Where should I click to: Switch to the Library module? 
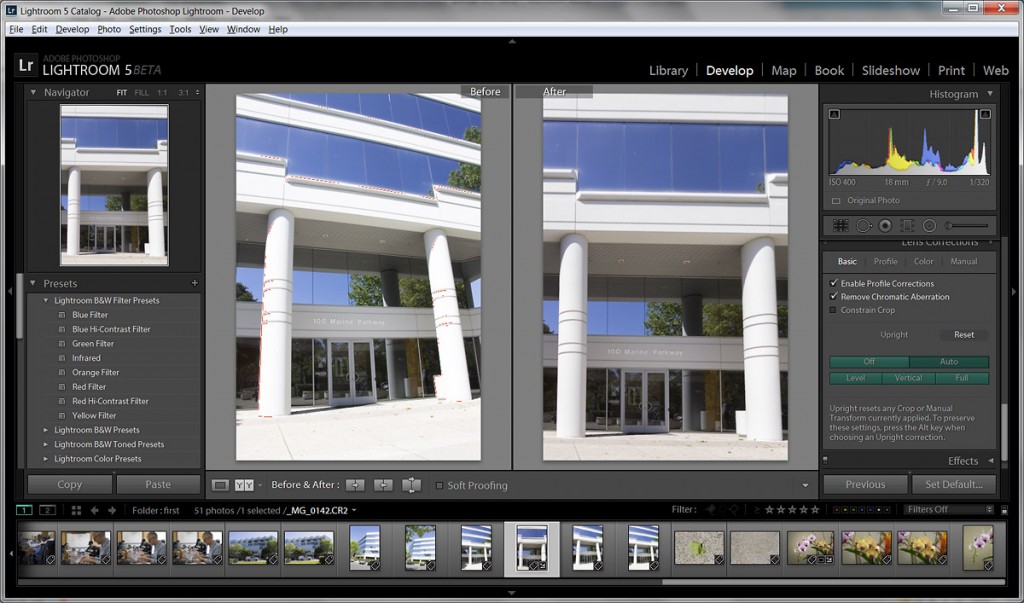[x=668, y=71]
